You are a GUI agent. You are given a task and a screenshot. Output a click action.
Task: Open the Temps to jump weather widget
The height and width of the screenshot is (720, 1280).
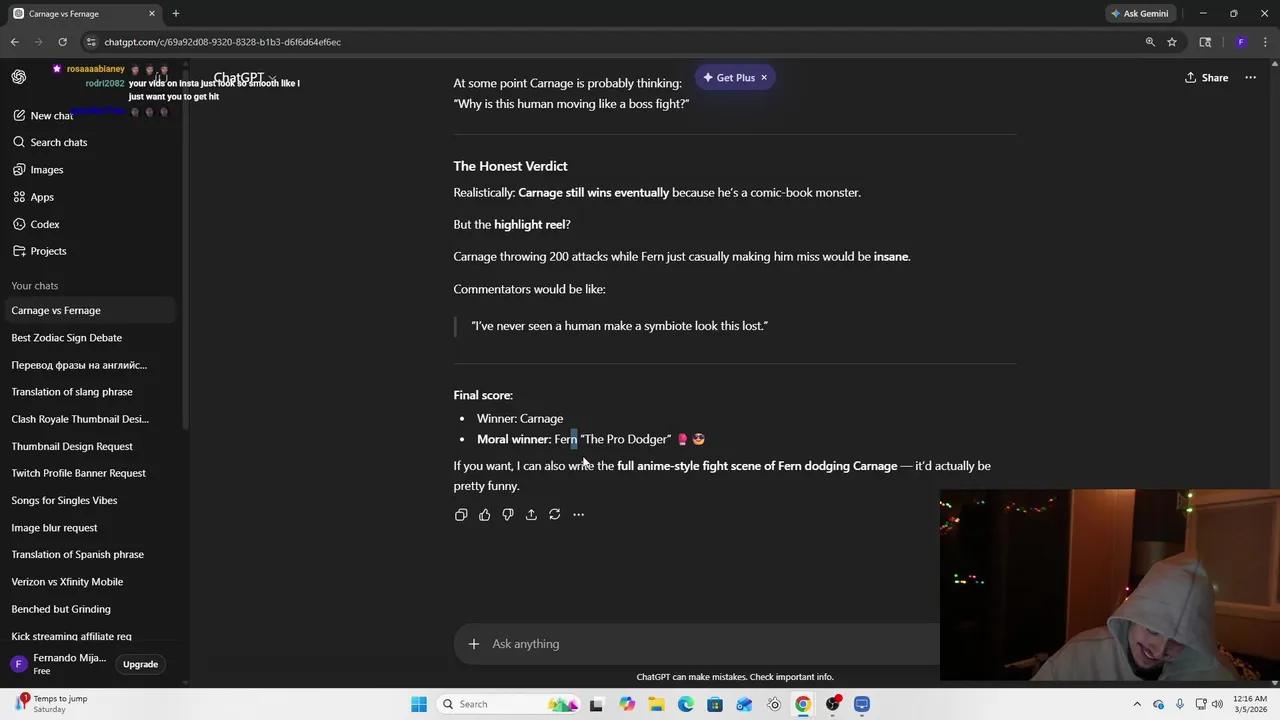pos(52,704)
